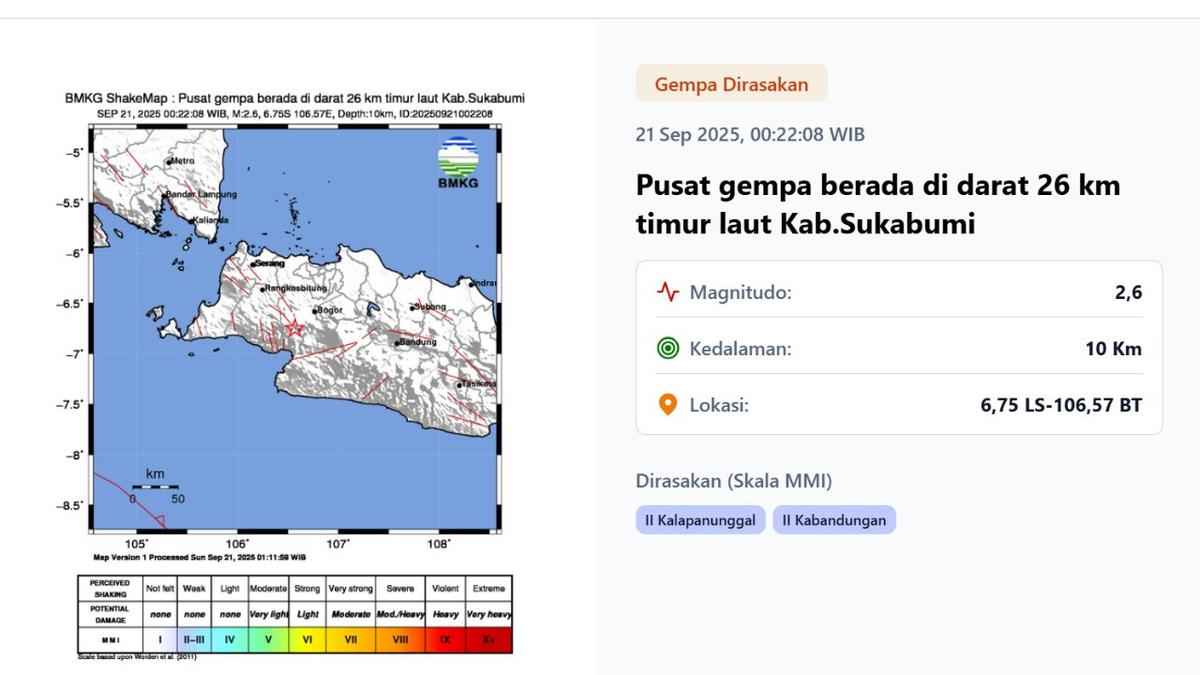Screen dimensions: 1200x675
Task: Click the orange MMI VIII legend swatch
Action: pyautogui.click(x=400, y=639)
